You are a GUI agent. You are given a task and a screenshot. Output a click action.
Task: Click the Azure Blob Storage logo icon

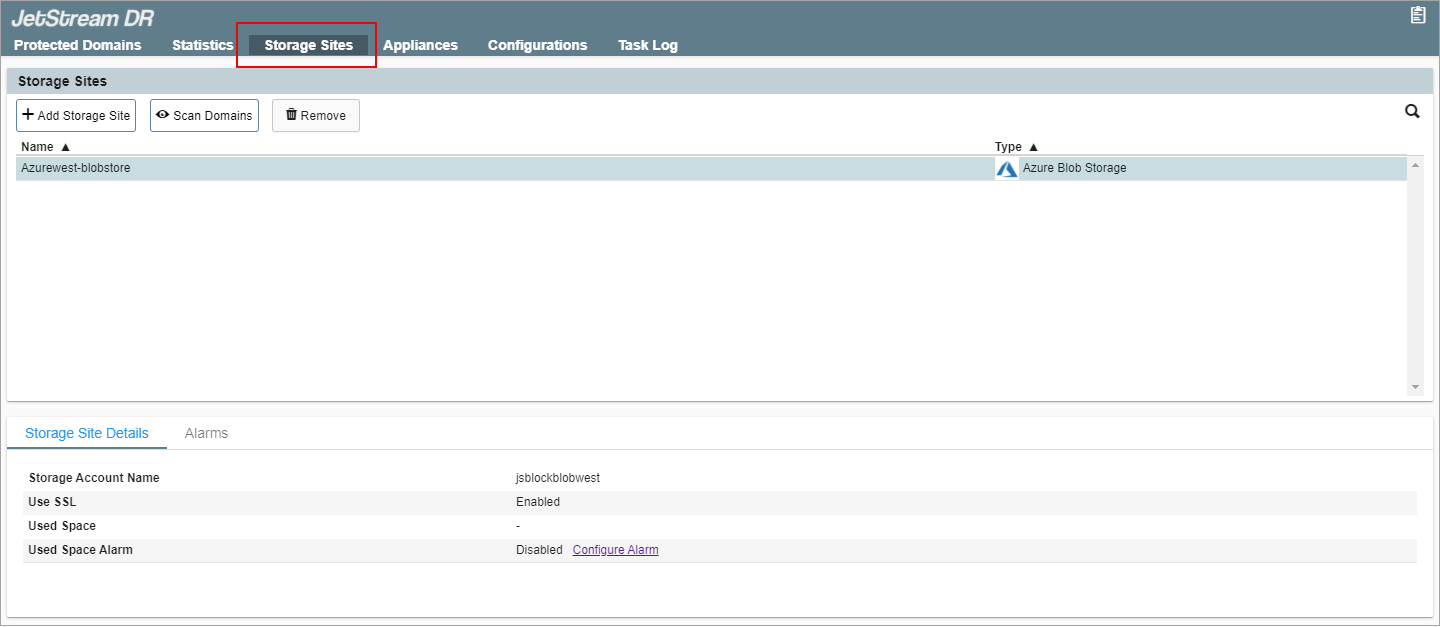point(1007,169)
